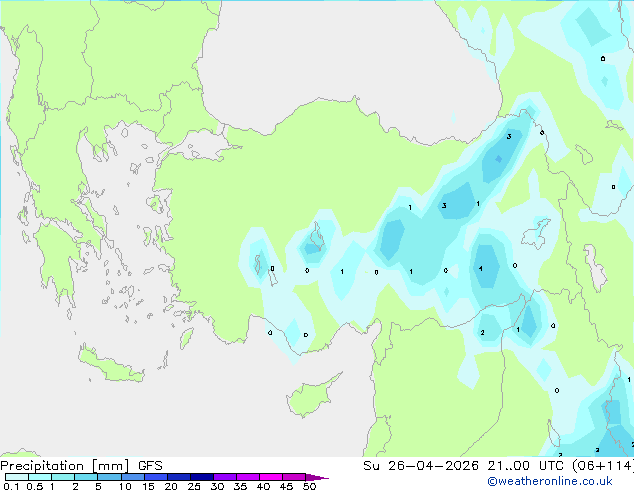634x490 pixels.
Task: Click the '30' legend scale label
Action: pos(217,486)
